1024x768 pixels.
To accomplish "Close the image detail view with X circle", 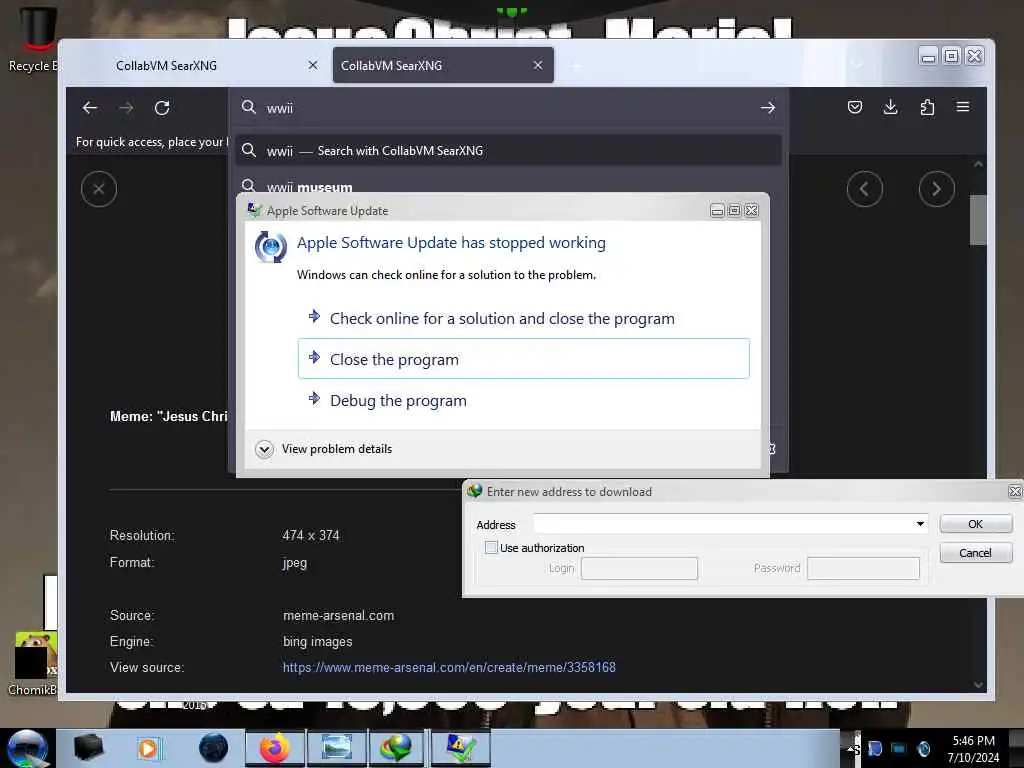I will 99,189.
